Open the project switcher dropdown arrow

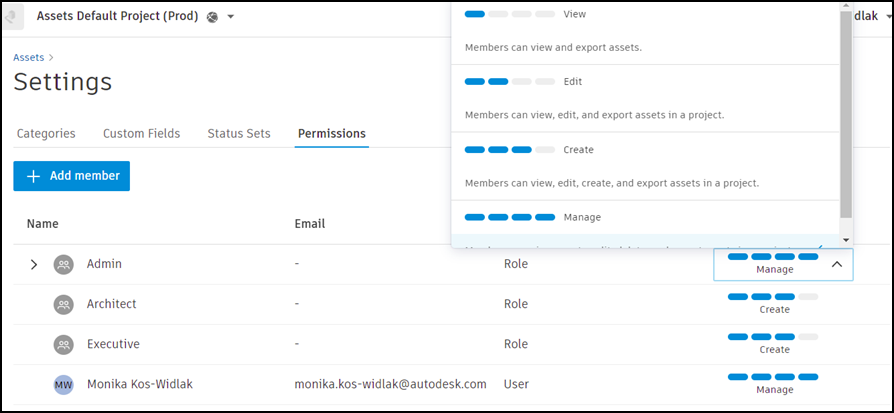[230, 17]
